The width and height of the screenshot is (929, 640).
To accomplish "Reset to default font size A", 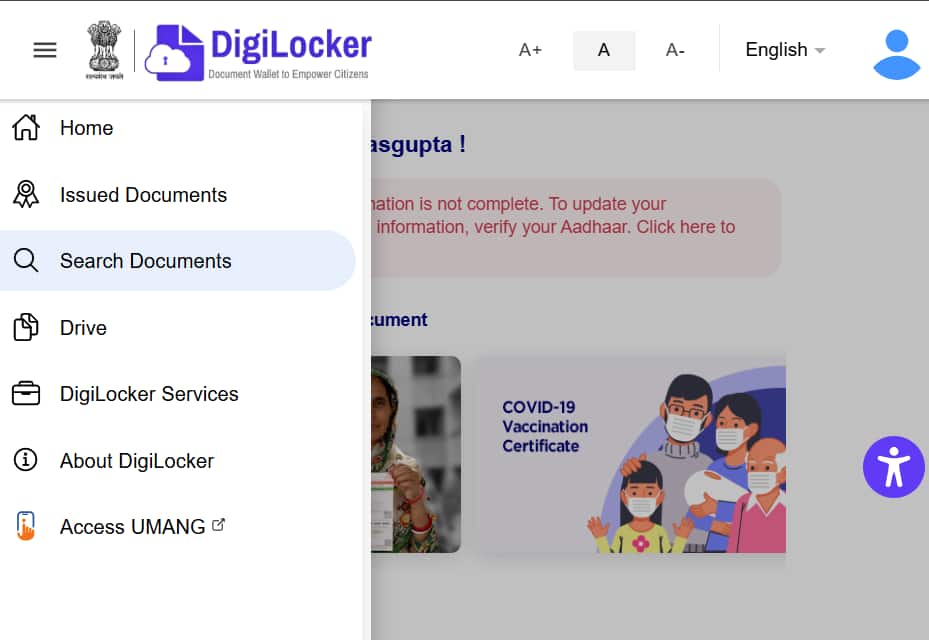I will (x=604, y=50).
